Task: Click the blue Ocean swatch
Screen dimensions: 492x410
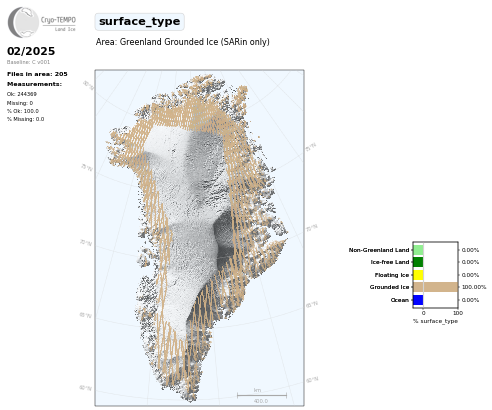Action: point(418,300)
